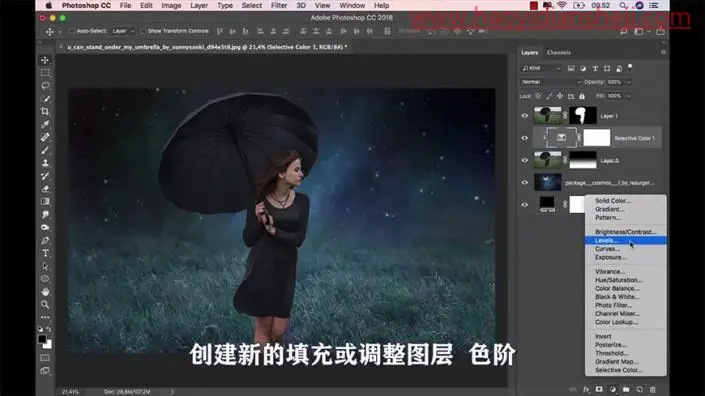Image resolution: width=705 pixels, height=396 pixels.
Task: Open the Image menu in menu bar
Action: (x=171, y=5)
